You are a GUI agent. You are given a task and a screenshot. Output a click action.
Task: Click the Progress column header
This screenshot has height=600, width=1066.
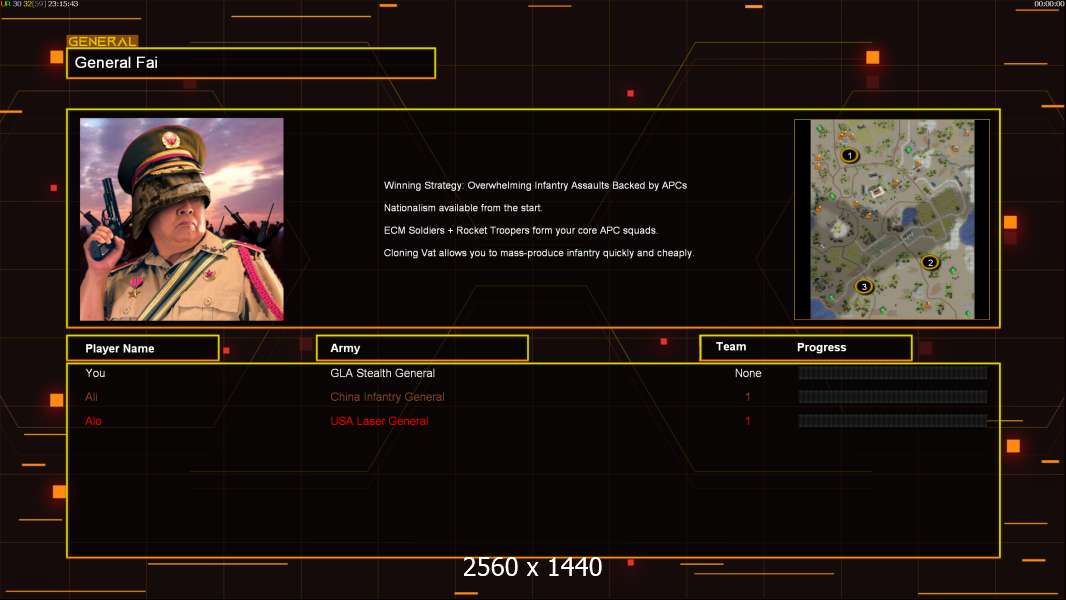coord(821,347)
